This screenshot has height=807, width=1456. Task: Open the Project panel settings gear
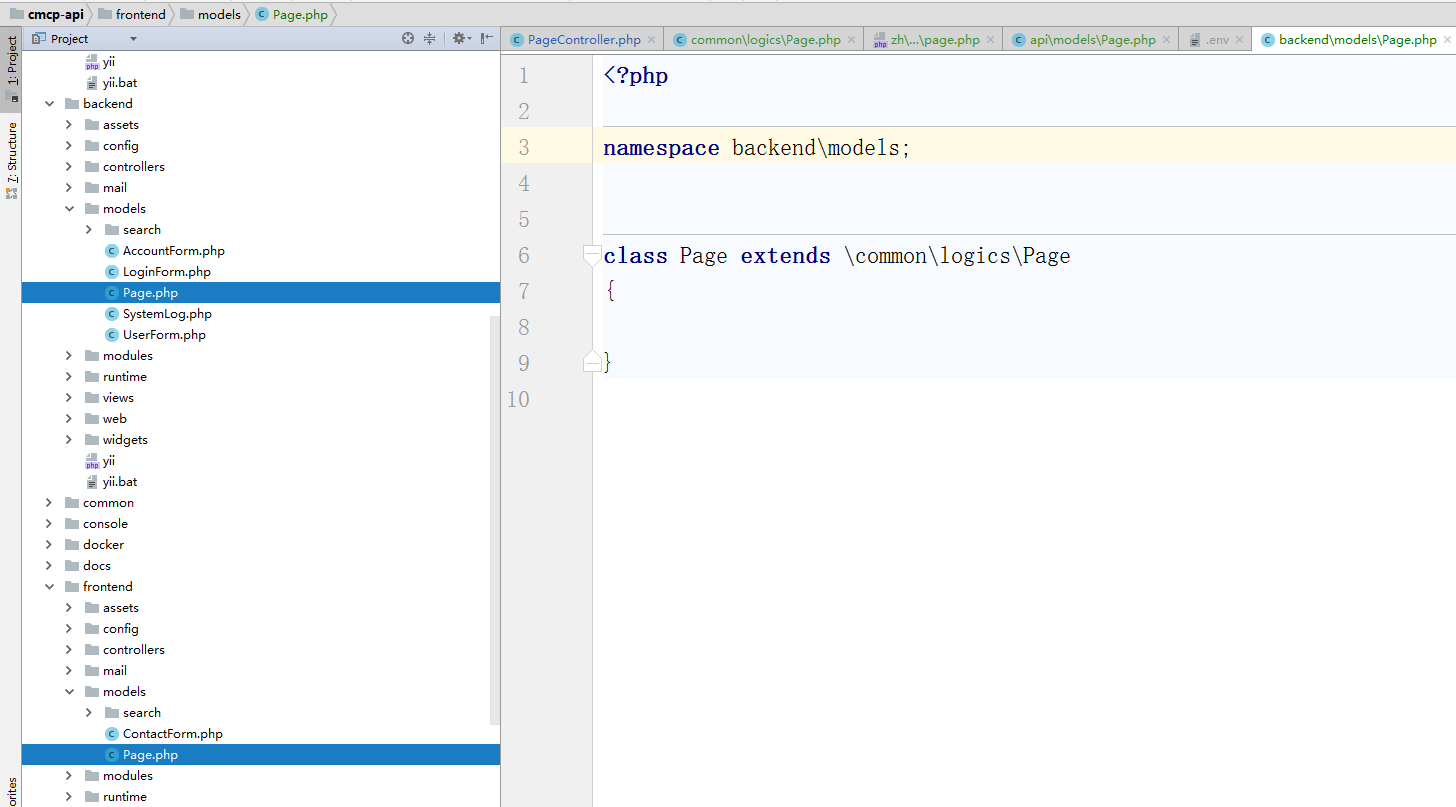pyautogui.click(x=459, y=39)
